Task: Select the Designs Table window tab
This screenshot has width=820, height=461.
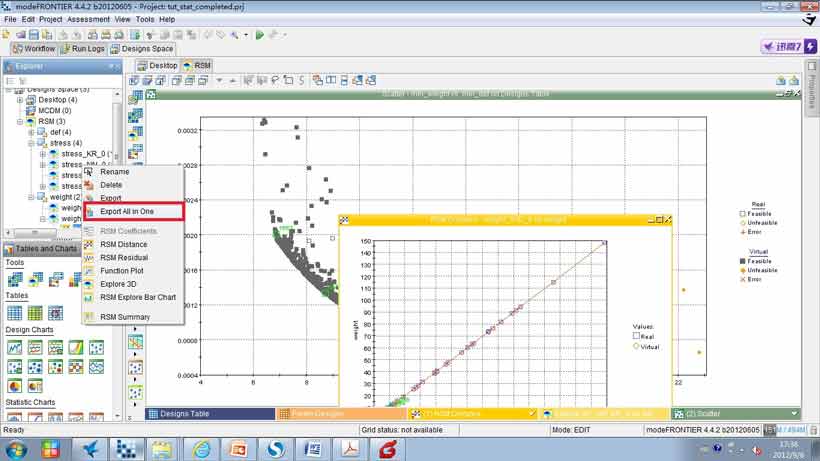Action: [x=210, y=413]
